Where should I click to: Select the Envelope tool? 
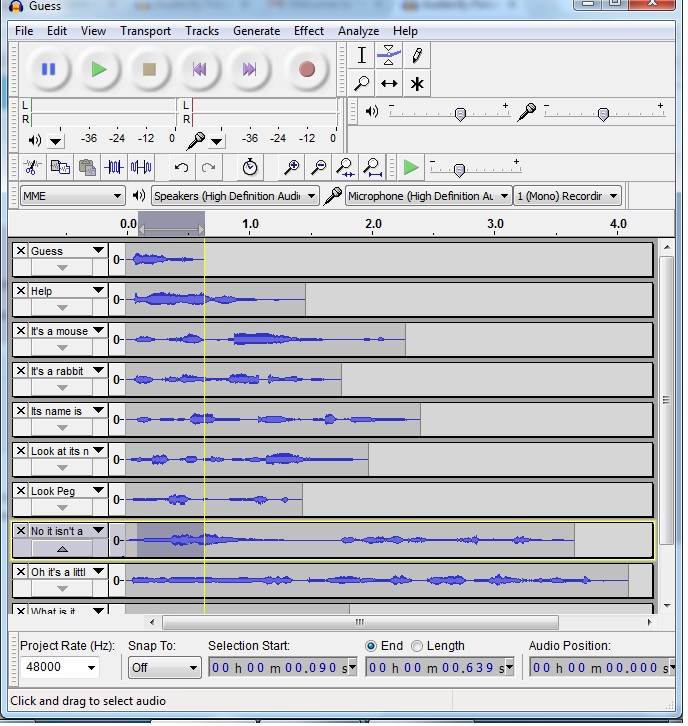[389, 56]
